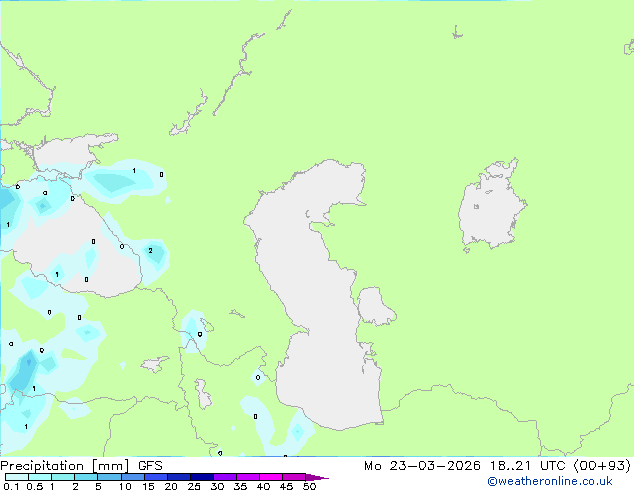
Task: Click the '10' legend scale label
Action: click(125, 486)
